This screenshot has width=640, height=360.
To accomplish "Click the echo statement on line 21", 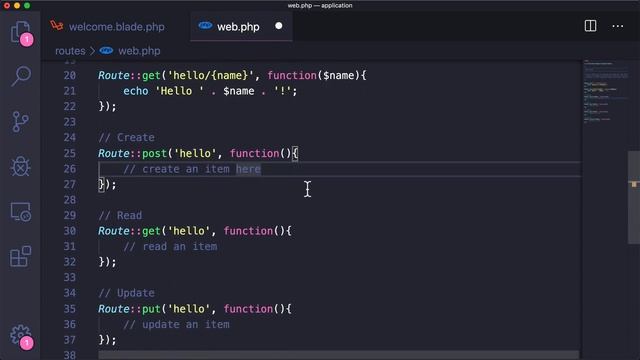I will (136, 91).
